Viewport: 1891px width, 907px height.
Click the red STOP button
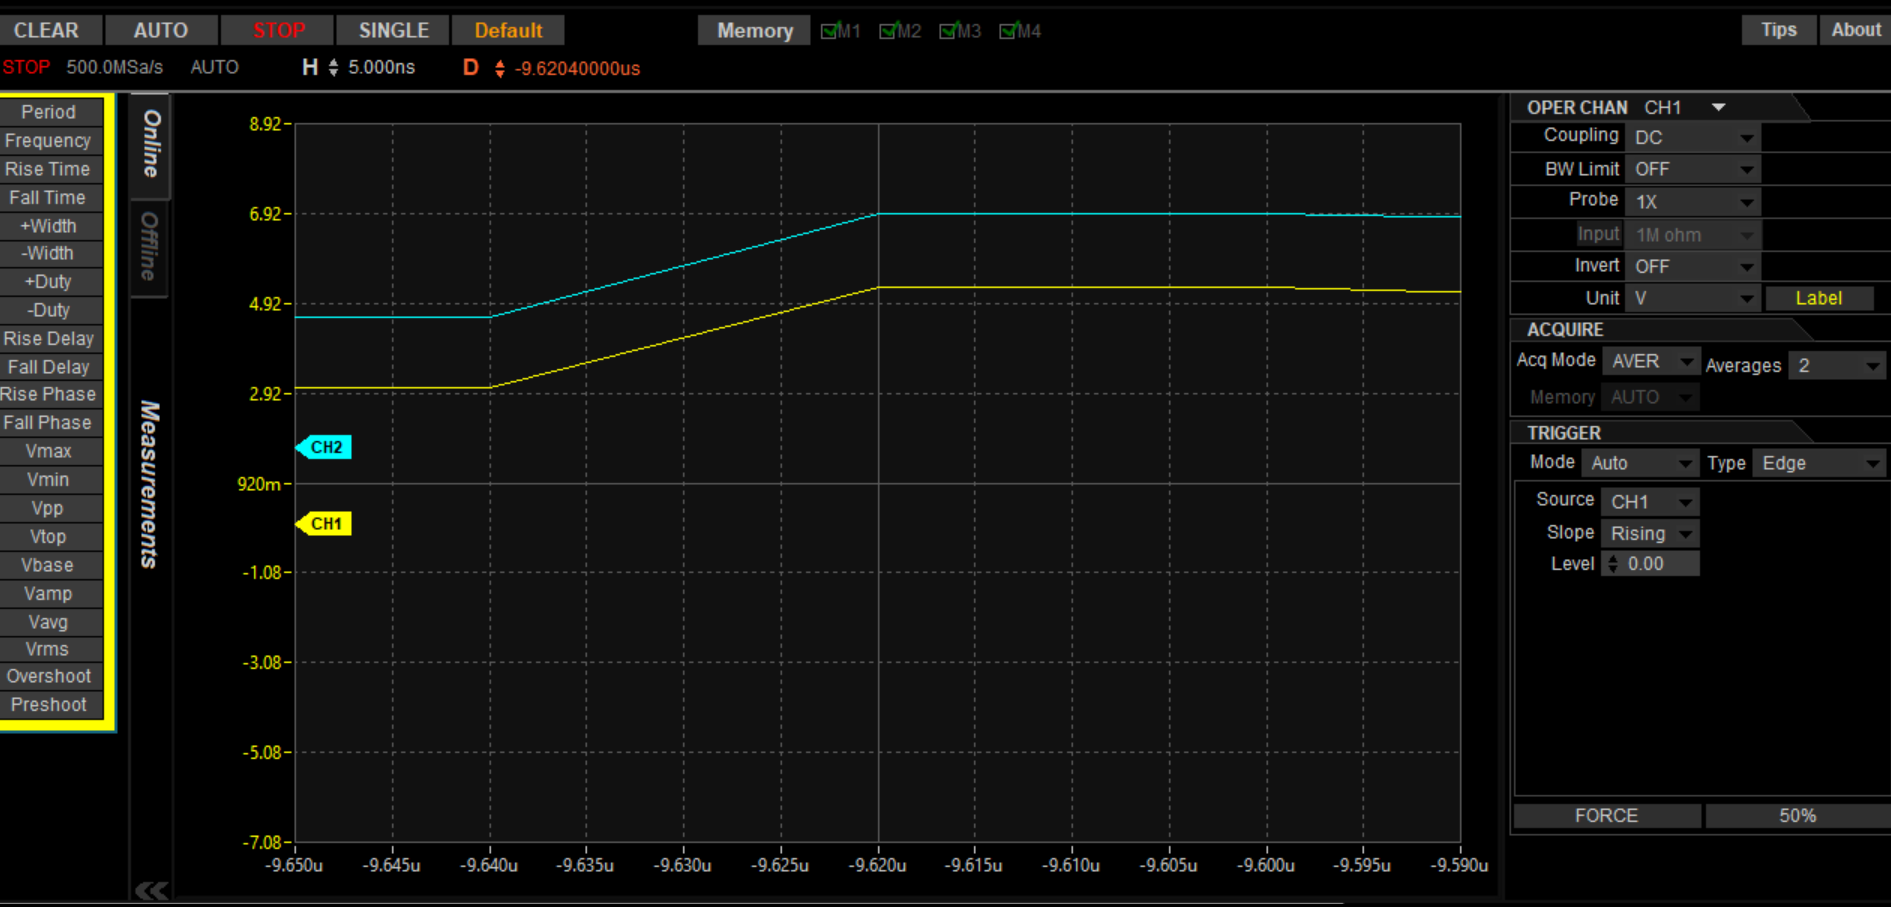(x=278, y=30)
